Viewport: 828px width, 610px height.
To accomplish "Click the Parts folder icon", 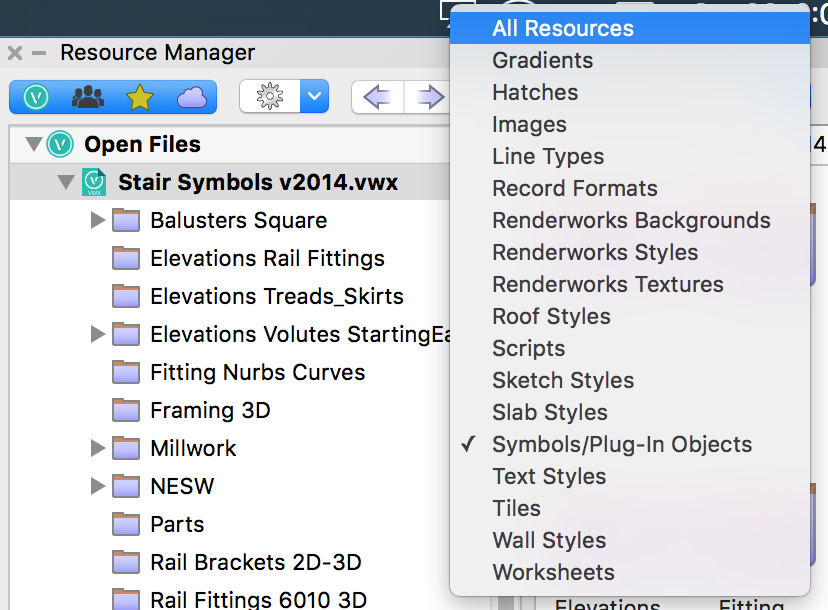I will pyautogui.click(x=126, y=524).
